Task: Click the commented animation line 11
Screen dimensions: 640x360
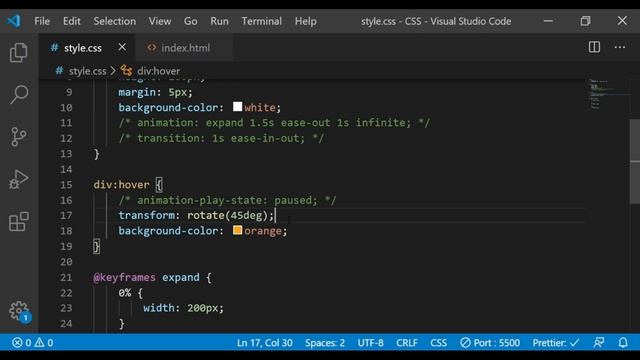Action: 274,123
